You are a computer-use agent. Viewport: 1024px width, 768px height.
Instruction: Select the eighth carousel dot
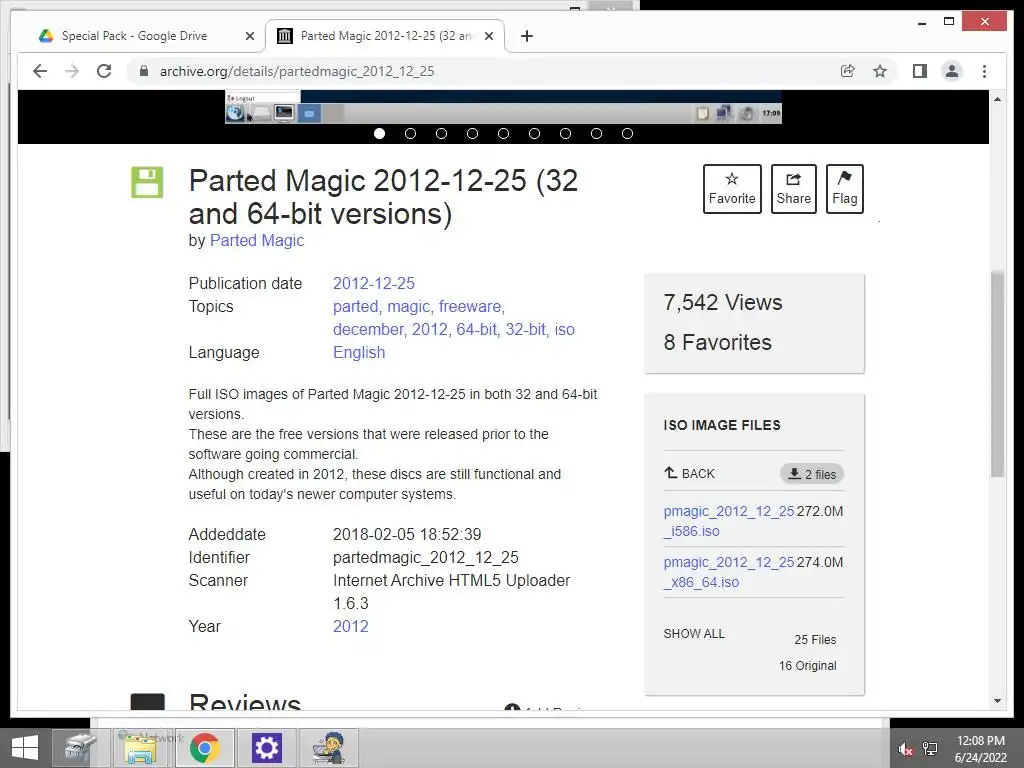pos(596,133)
